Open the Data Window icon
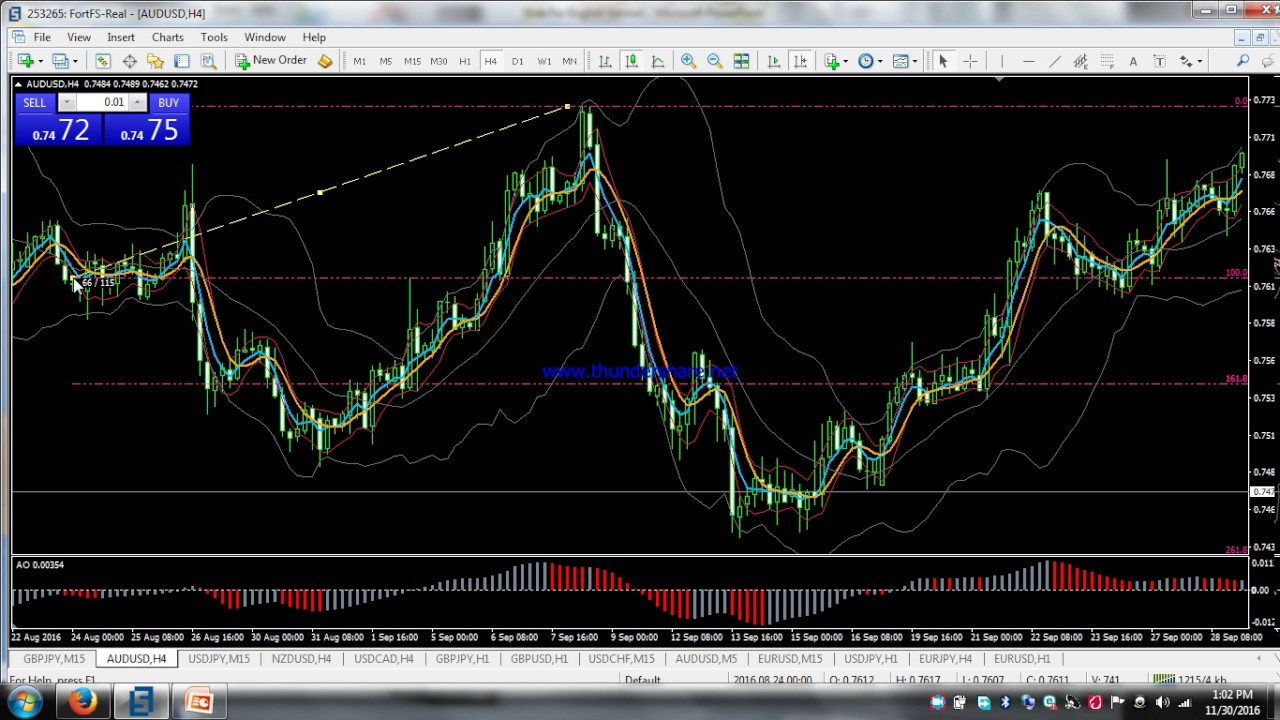 coord(129,61)
